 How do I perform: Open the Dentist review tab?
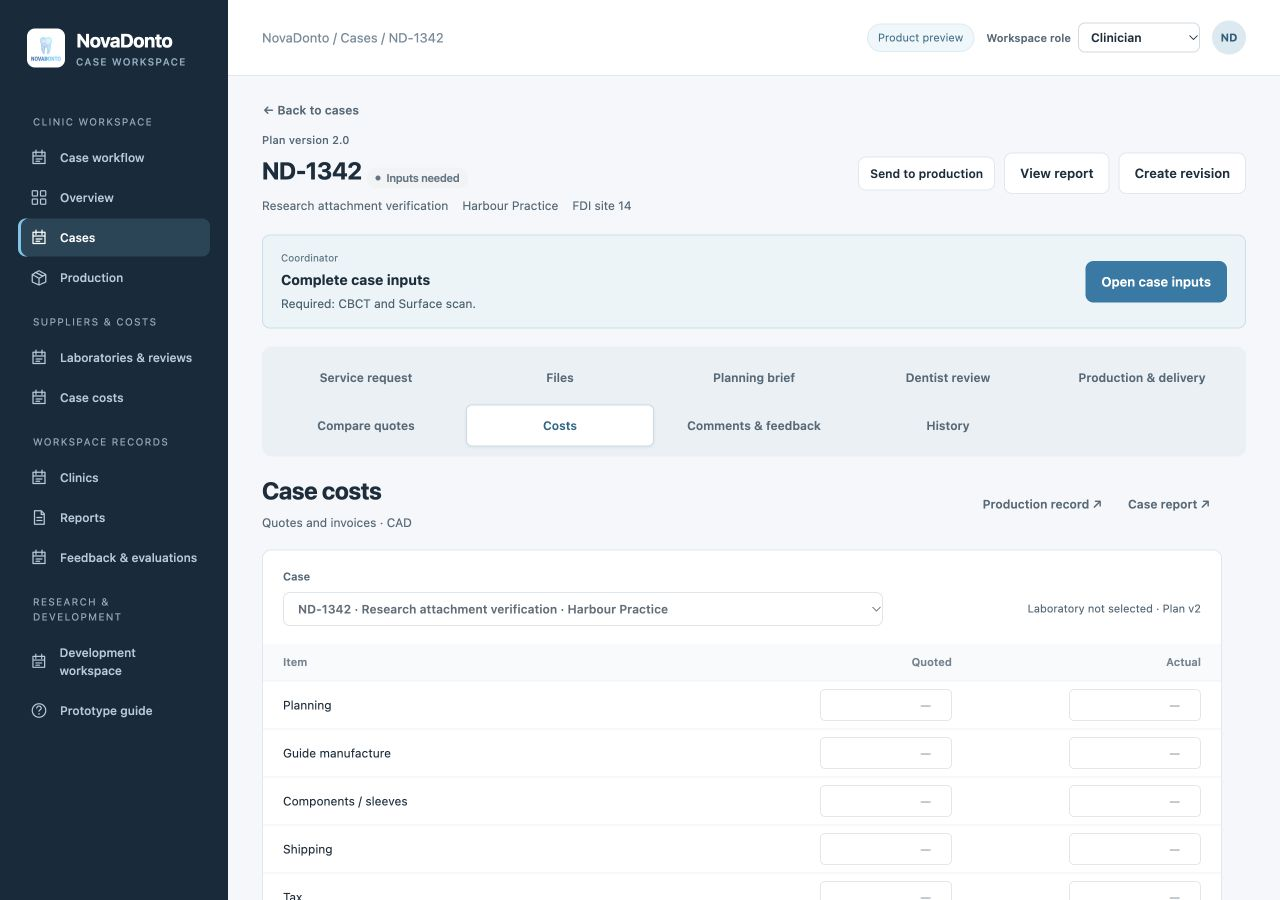pos(948,378)
